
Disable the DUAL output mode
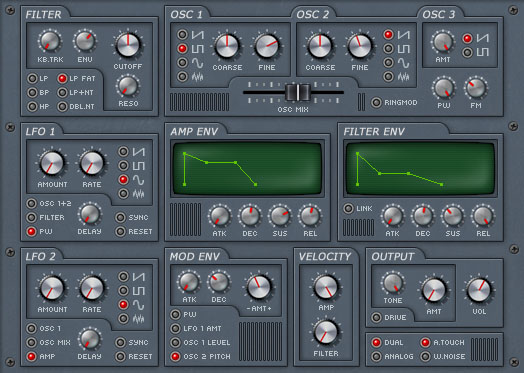[x=376, y=343]
